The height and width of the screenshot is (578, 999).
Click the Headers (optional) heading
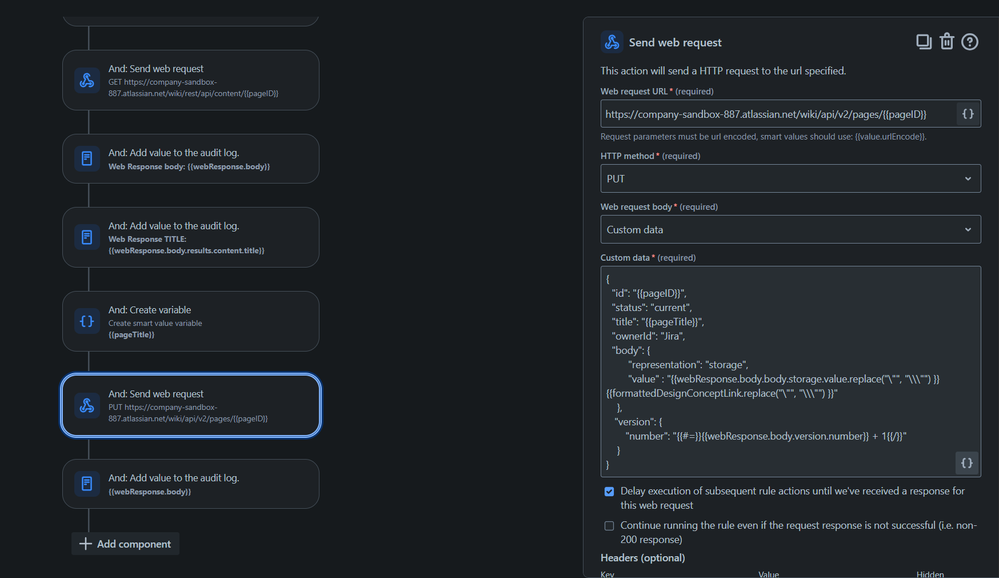coord(642,558)
